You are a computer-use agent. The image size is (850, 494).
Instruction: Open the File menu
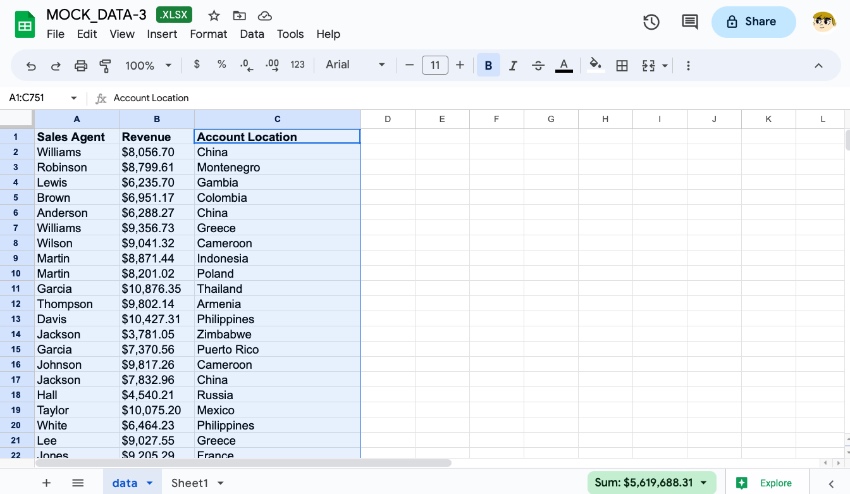[x=55, y=34]
